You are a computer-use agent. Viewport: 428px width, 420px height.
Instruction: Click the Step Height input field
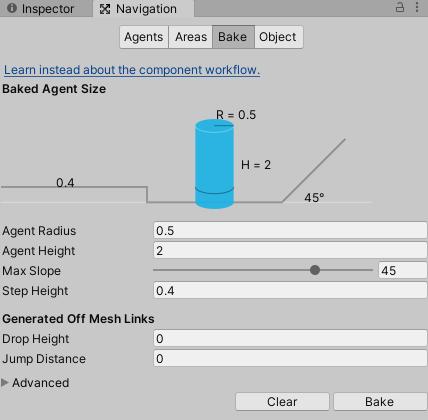pos(290,290)
